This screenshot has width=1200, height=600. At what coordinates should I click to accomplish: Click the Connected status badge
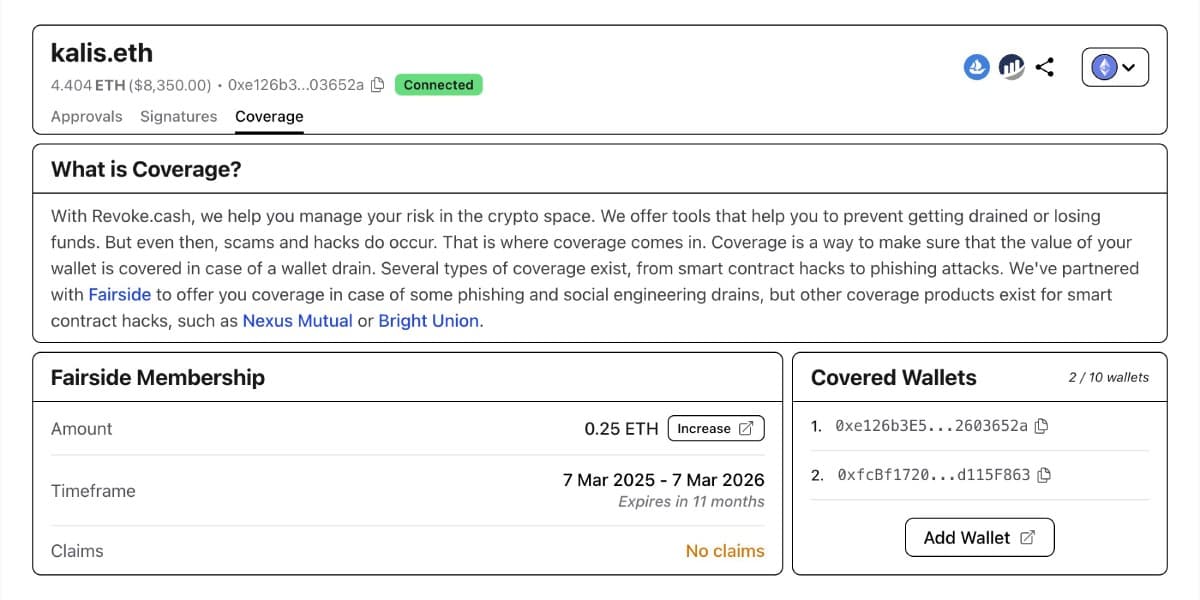point(438,85)
